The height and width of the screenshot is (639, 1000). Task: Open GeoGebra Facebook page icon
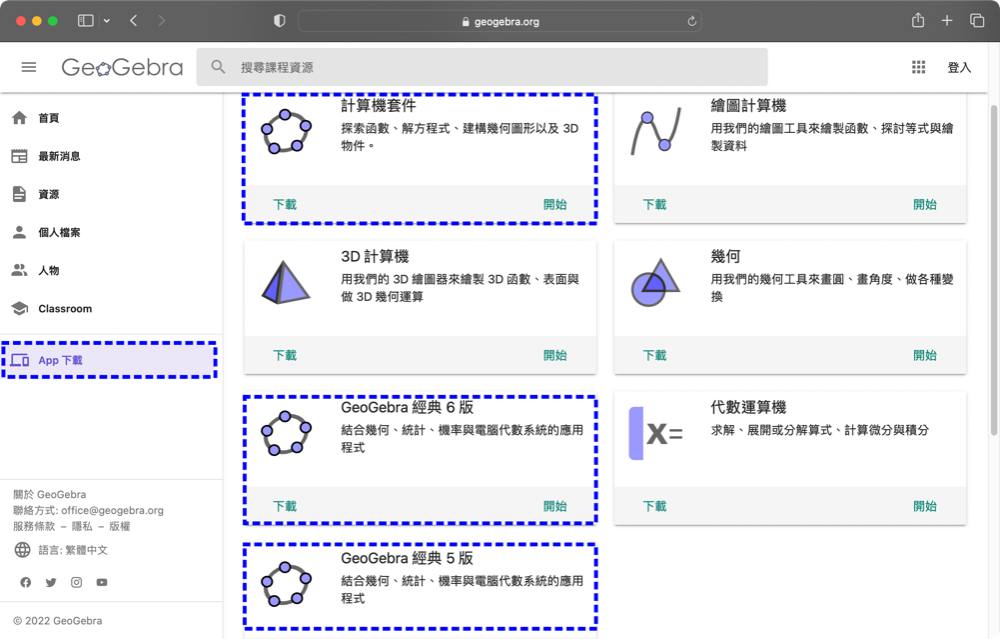click(26, 582)
